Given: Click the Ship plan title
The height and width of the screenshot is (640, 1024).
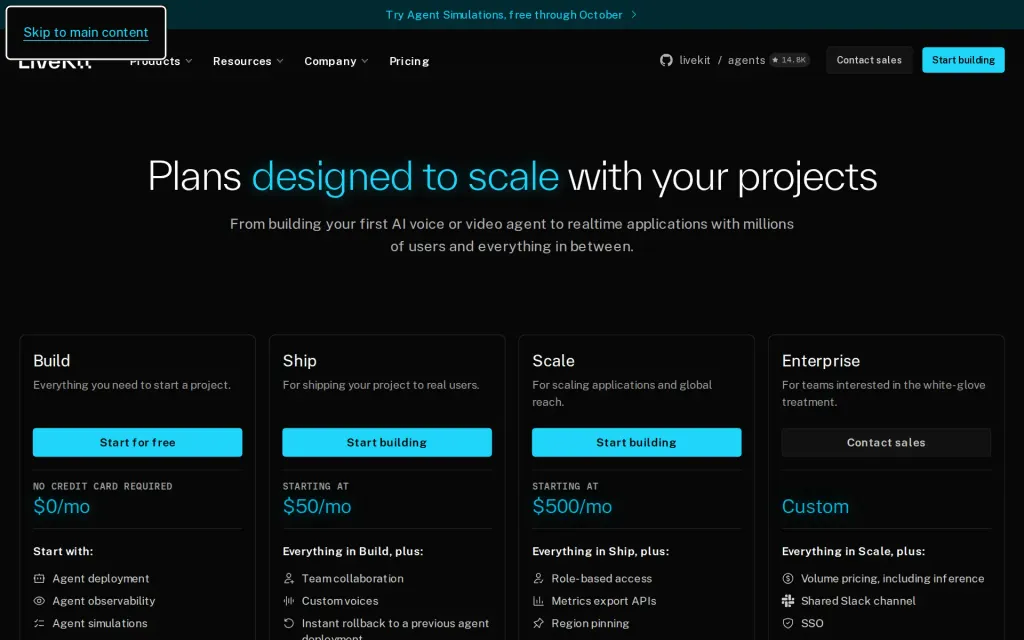Looking at the screenshot, I should 300,361.
